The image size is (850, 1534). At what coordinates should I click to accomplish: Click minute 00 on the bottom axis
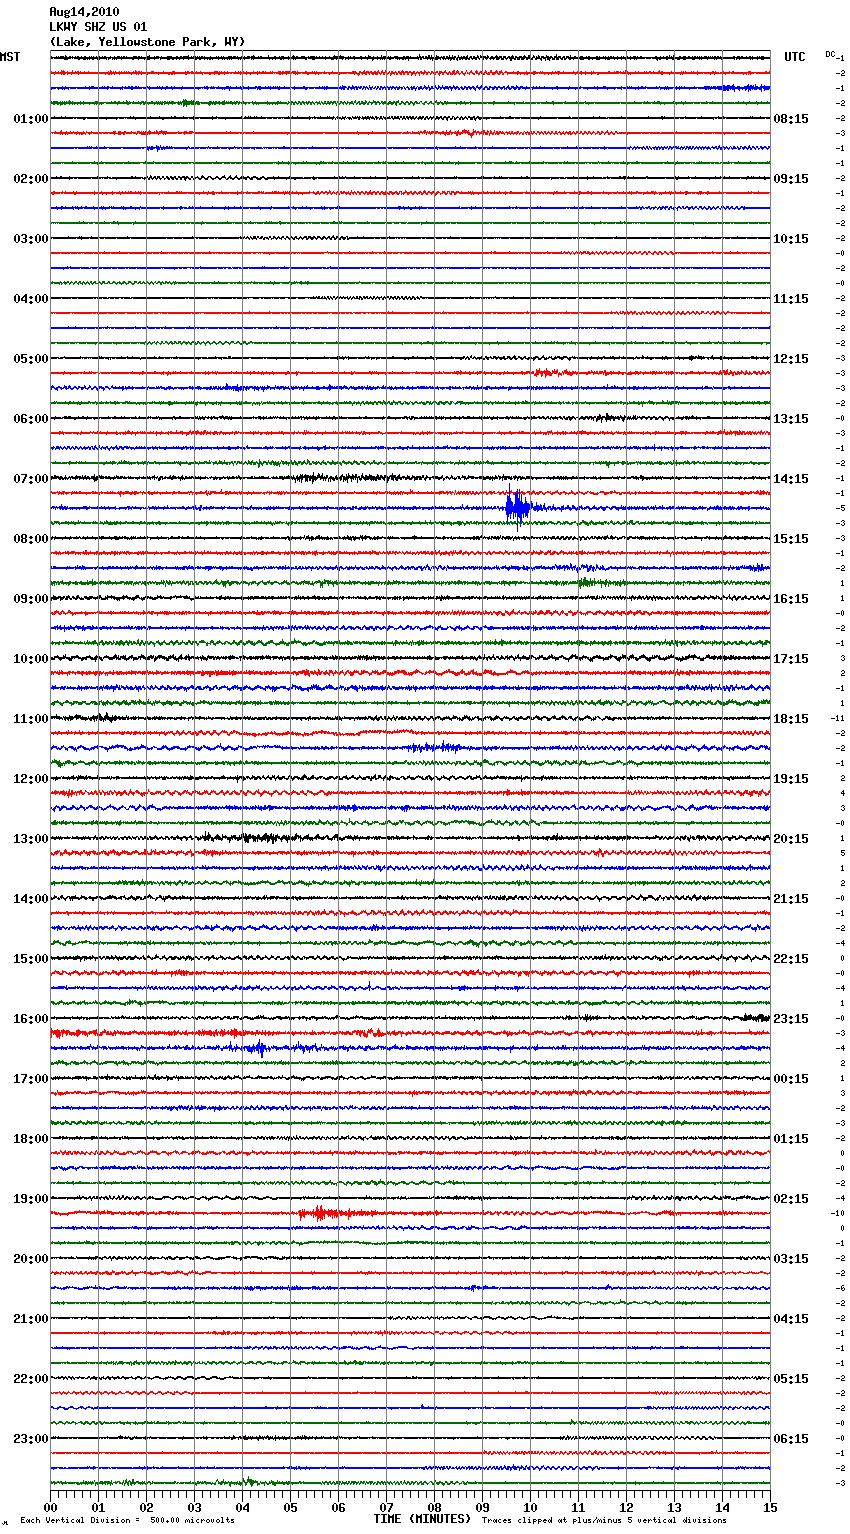(51, 1507)
